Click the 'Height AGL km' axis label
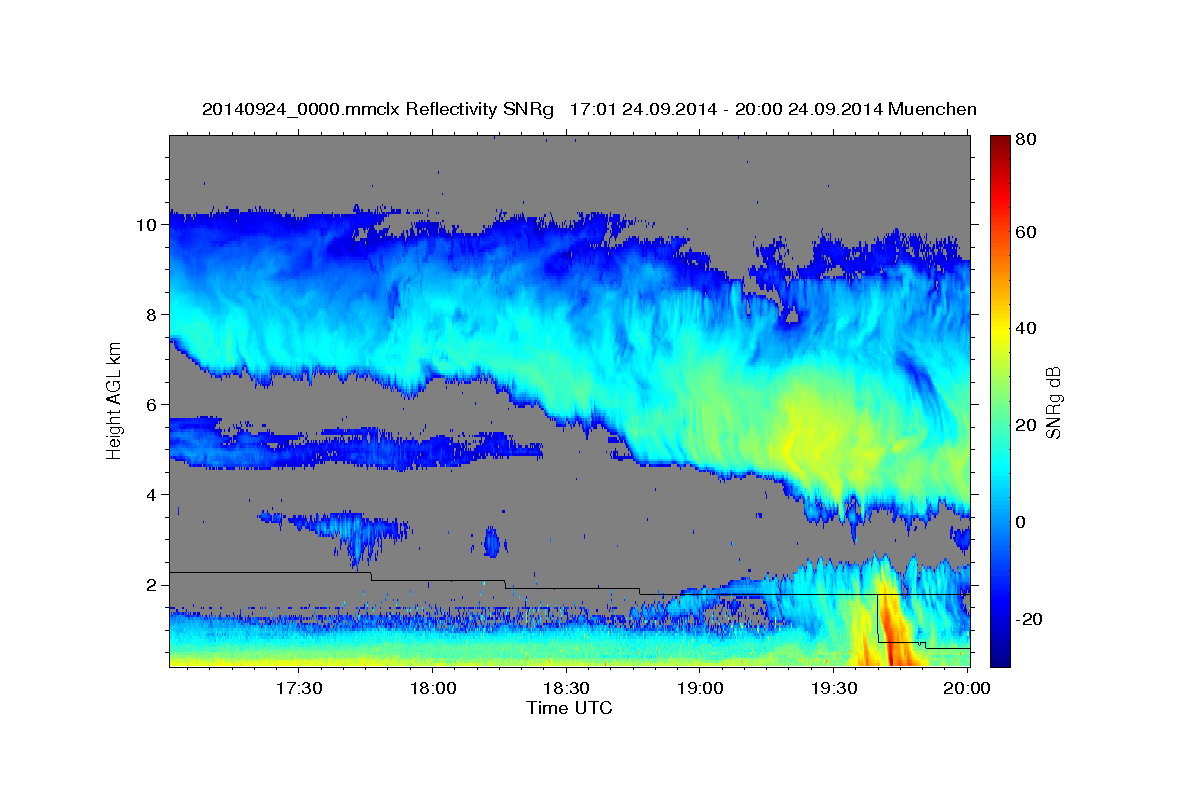 [114, 400]
